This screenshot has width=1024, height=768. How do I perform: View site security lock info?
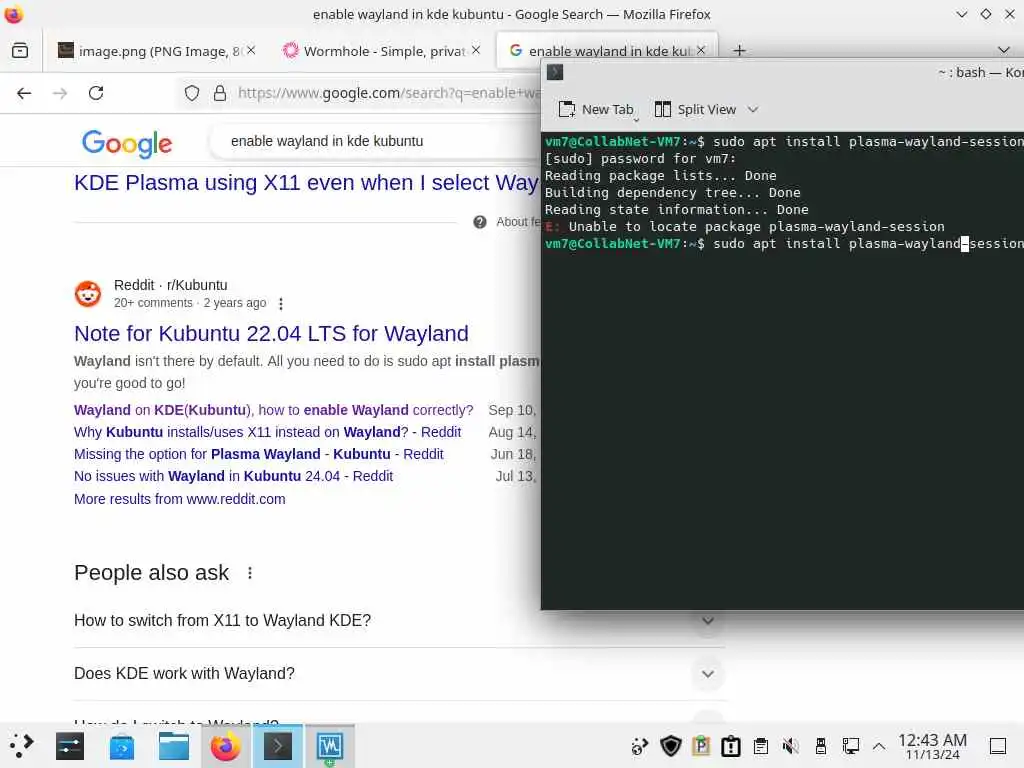click(x=220, y=93)
